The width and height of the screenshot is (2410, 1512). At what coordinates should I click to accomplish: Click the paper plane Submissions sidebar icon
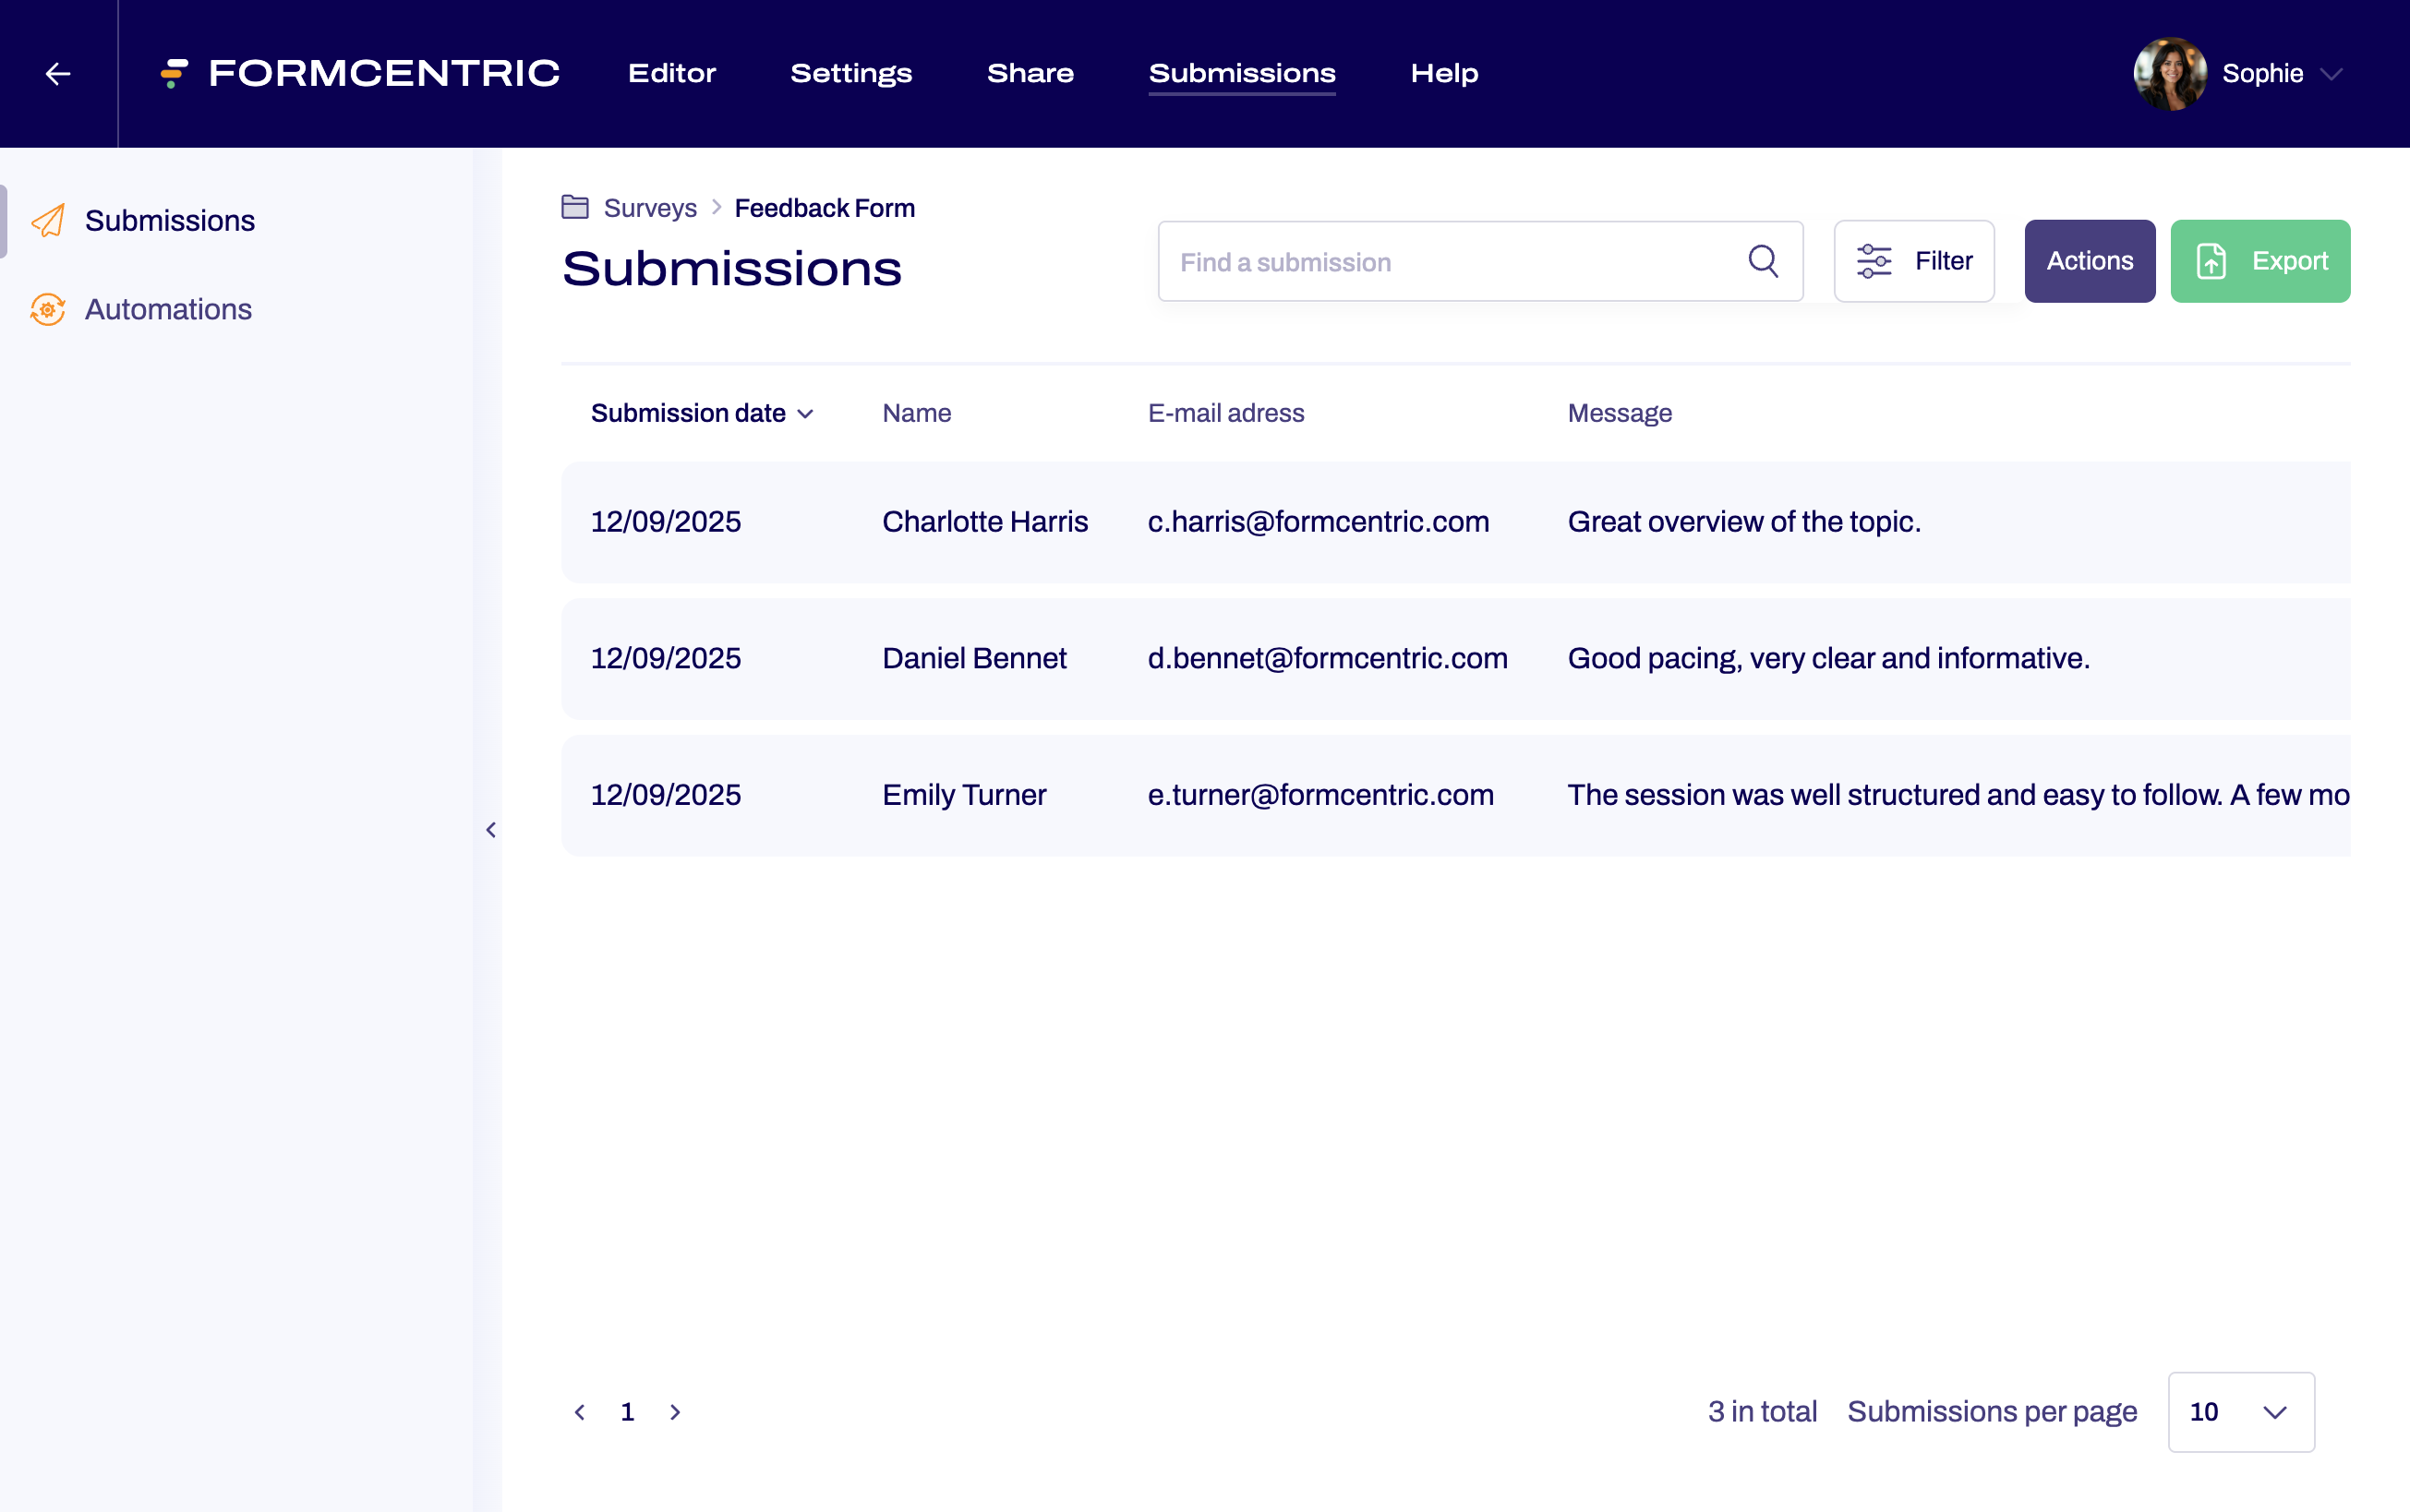[48, 220]
